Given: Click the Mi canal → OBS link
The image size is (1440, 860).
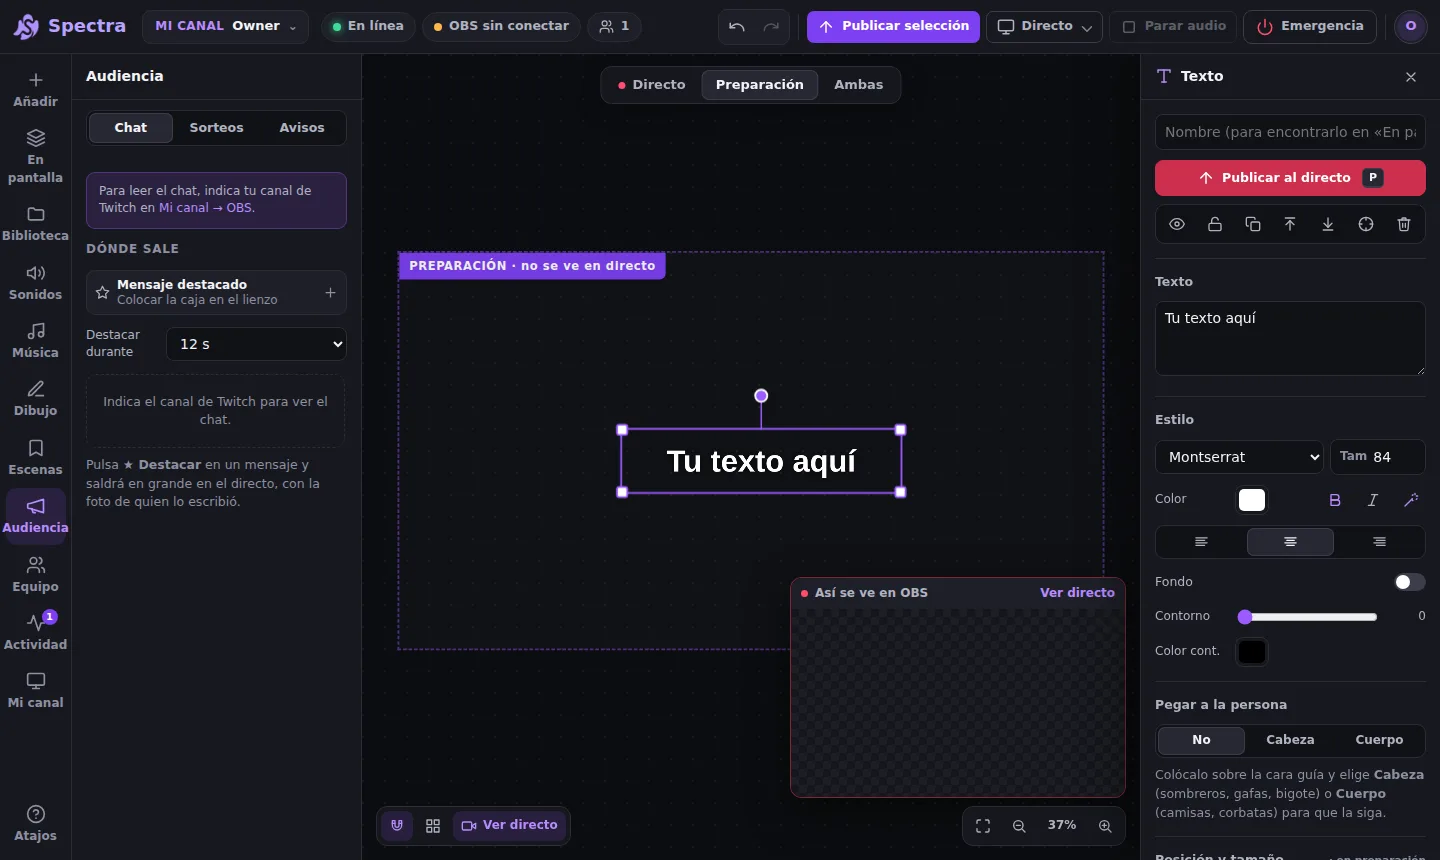Looking at the screenshot, I should pos(206,208).
